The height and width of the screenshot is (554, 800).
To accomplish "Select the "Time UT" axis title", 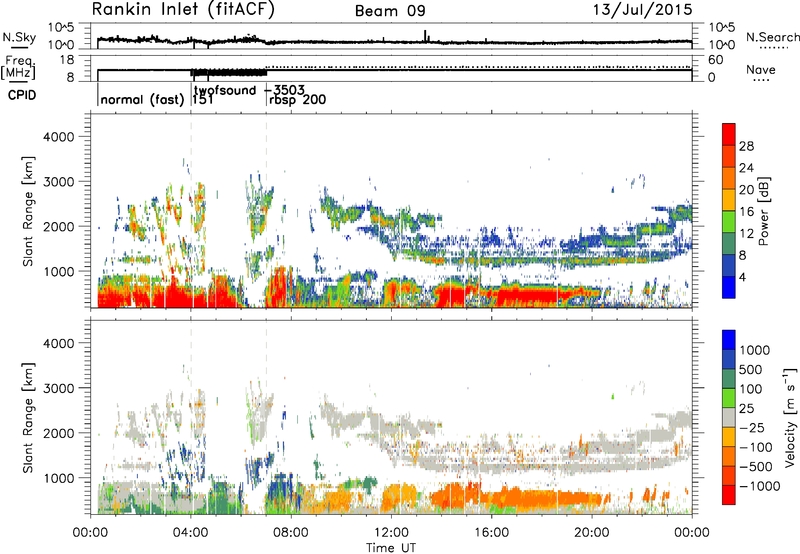I will (x=391, y=548).
